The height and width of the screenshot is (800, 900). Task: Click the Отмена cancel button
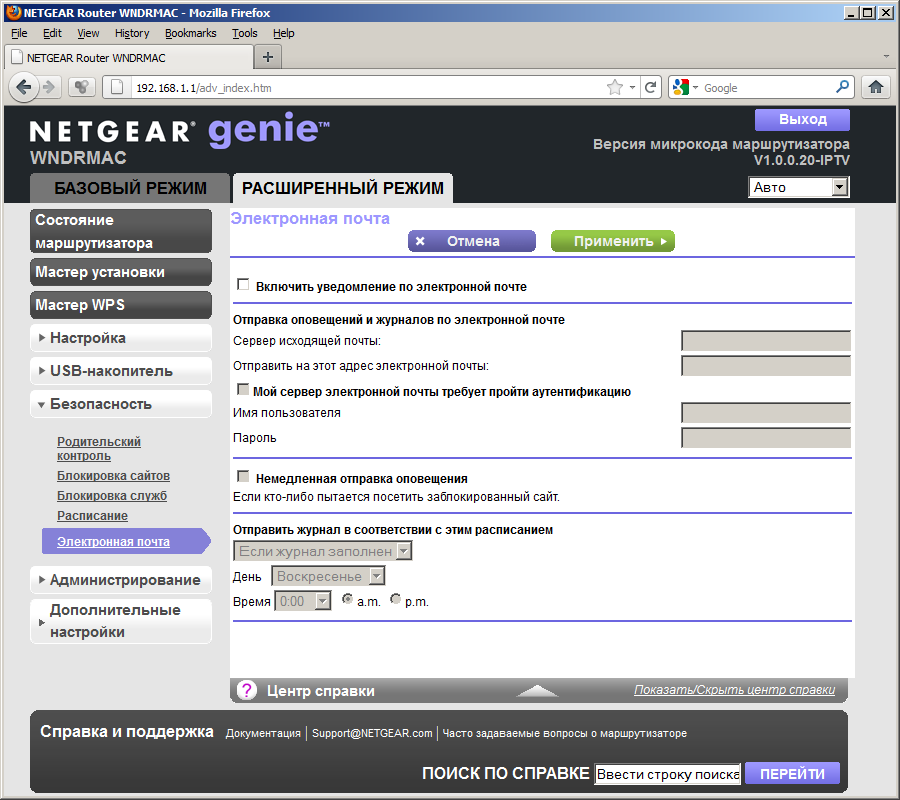tap(472, 241)
